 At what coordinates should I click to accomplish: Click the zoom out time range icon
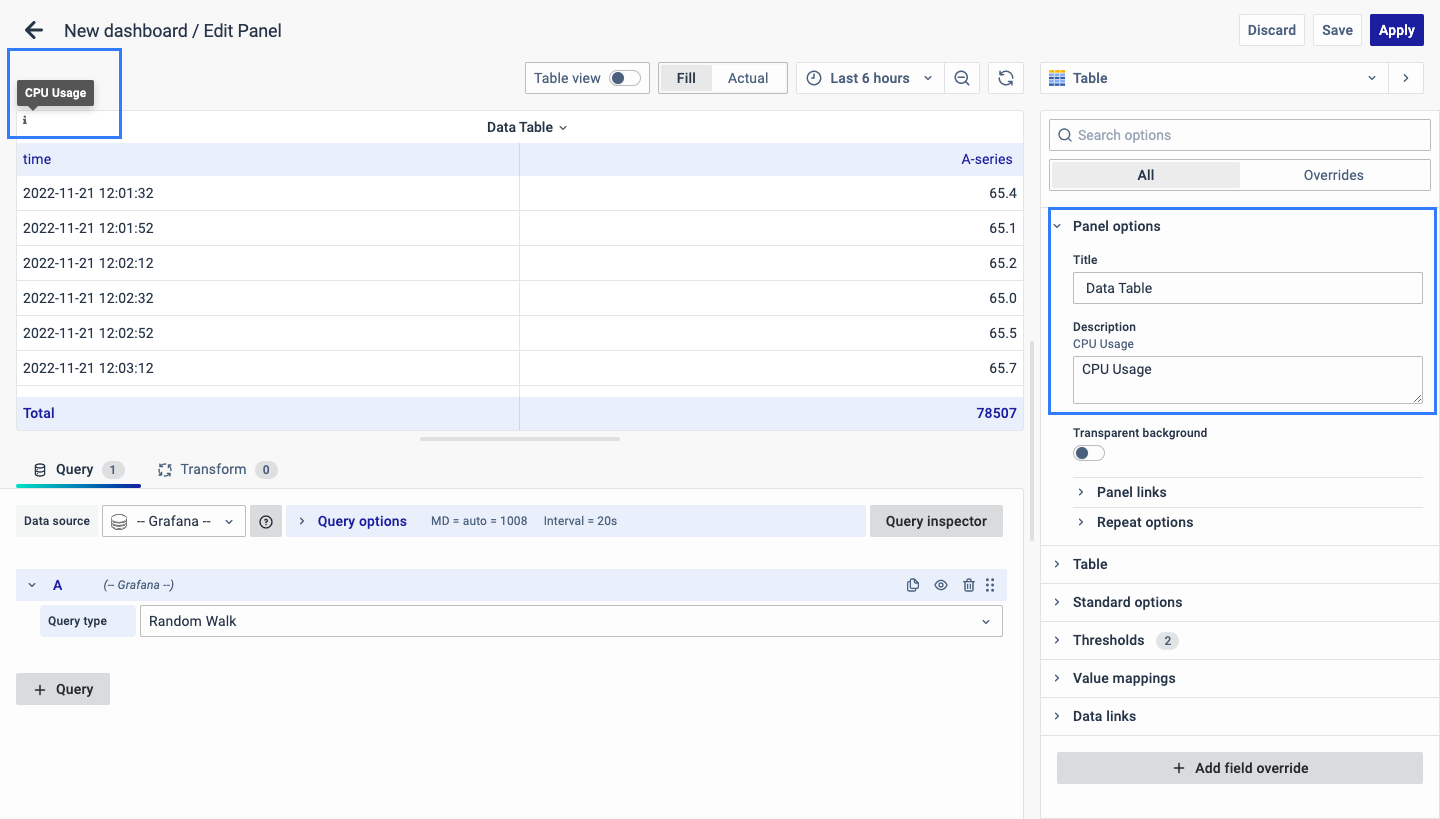tap(961, 78)
